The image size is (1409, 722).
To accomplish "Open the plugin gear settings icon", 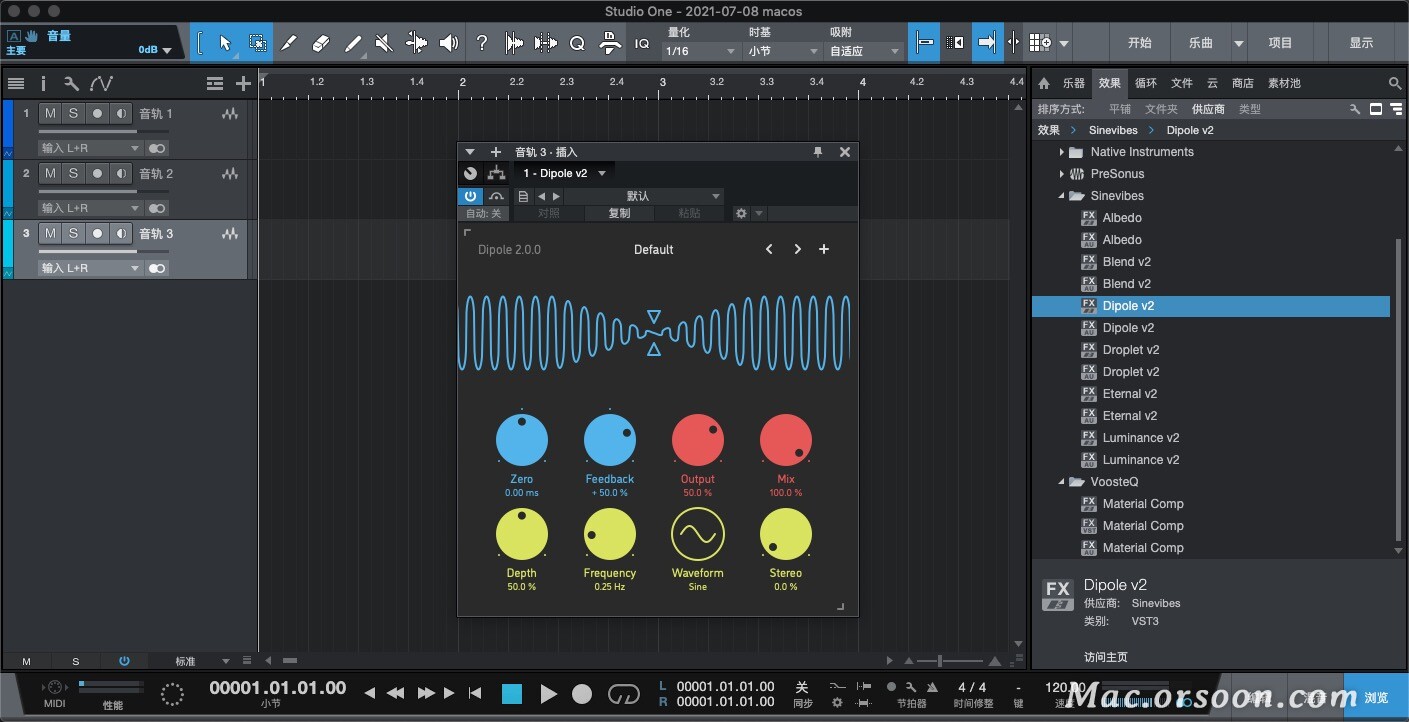I will 741,213.
